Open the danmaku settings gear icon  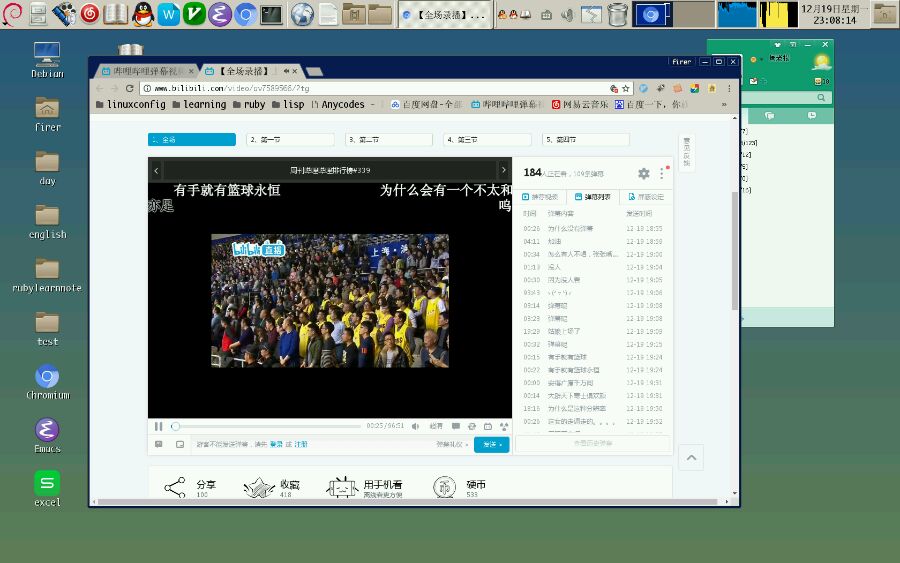[644, 173]
